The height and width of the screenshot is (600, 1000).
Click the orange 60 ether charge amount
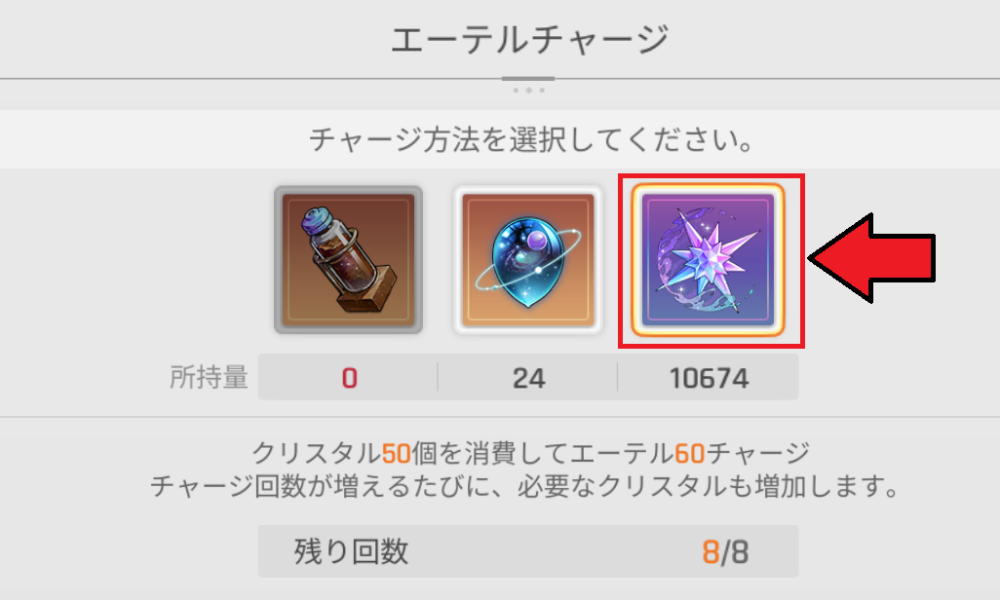(689, 454)
